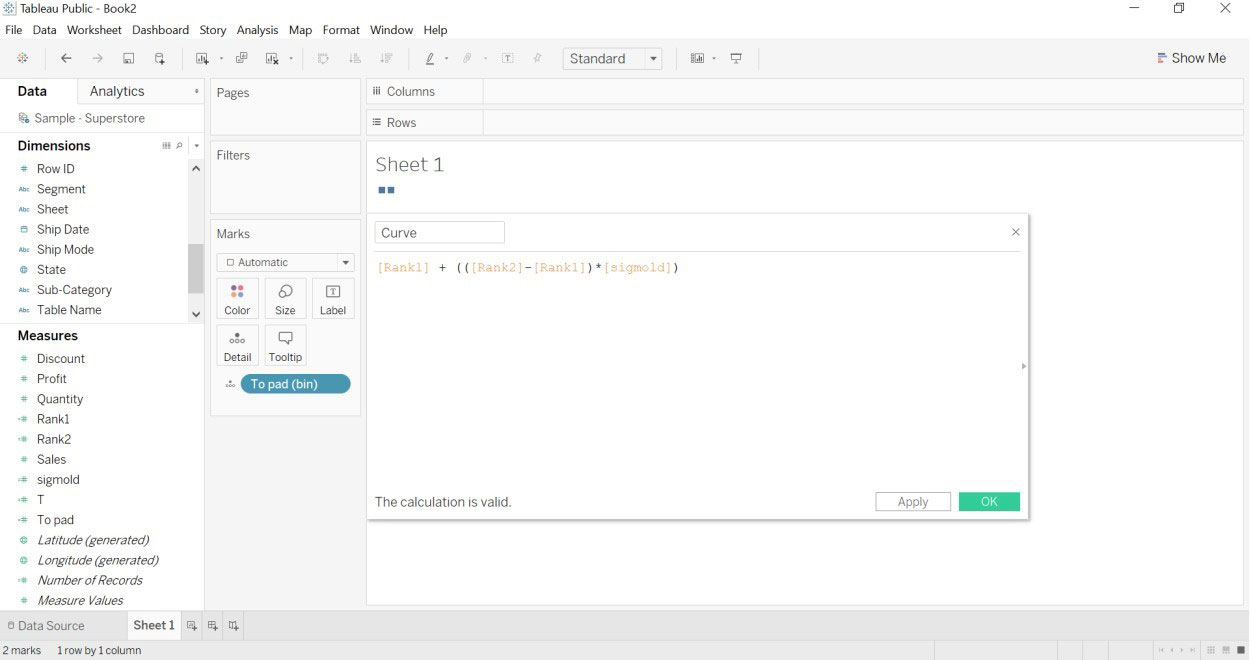Viewport: 1250px width, 660px height.
Task: Click the Color mark card
Action: (237, 298)
